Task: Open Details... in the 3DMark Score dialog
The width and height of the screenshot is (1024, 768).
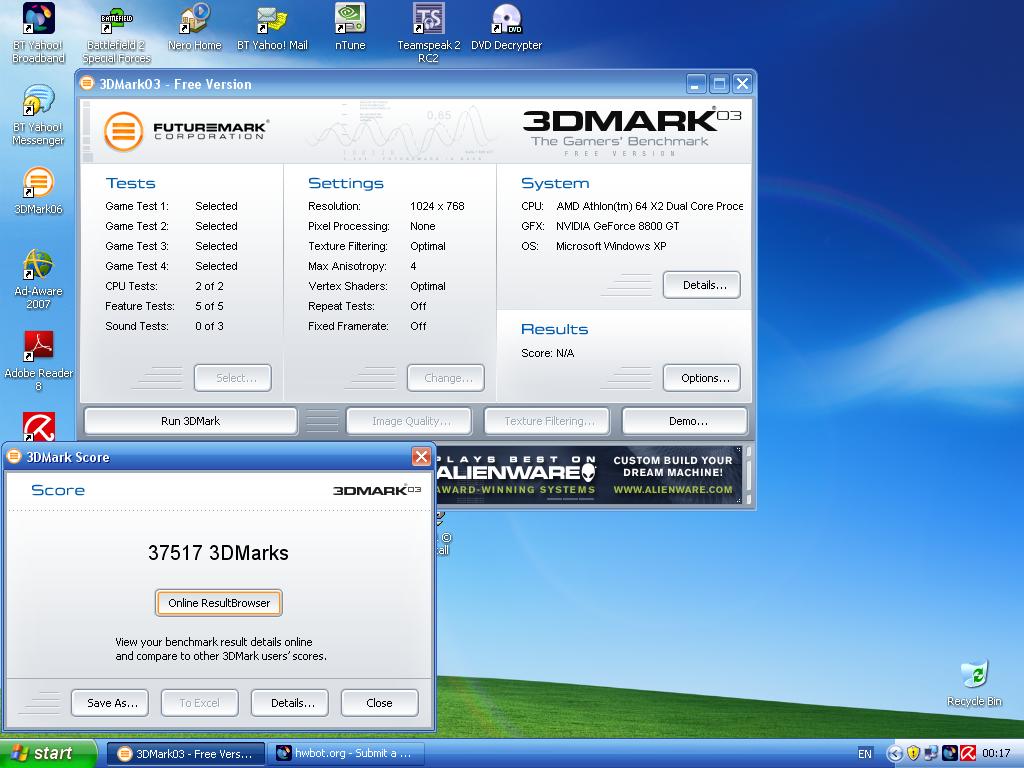Action: point(290,703)
